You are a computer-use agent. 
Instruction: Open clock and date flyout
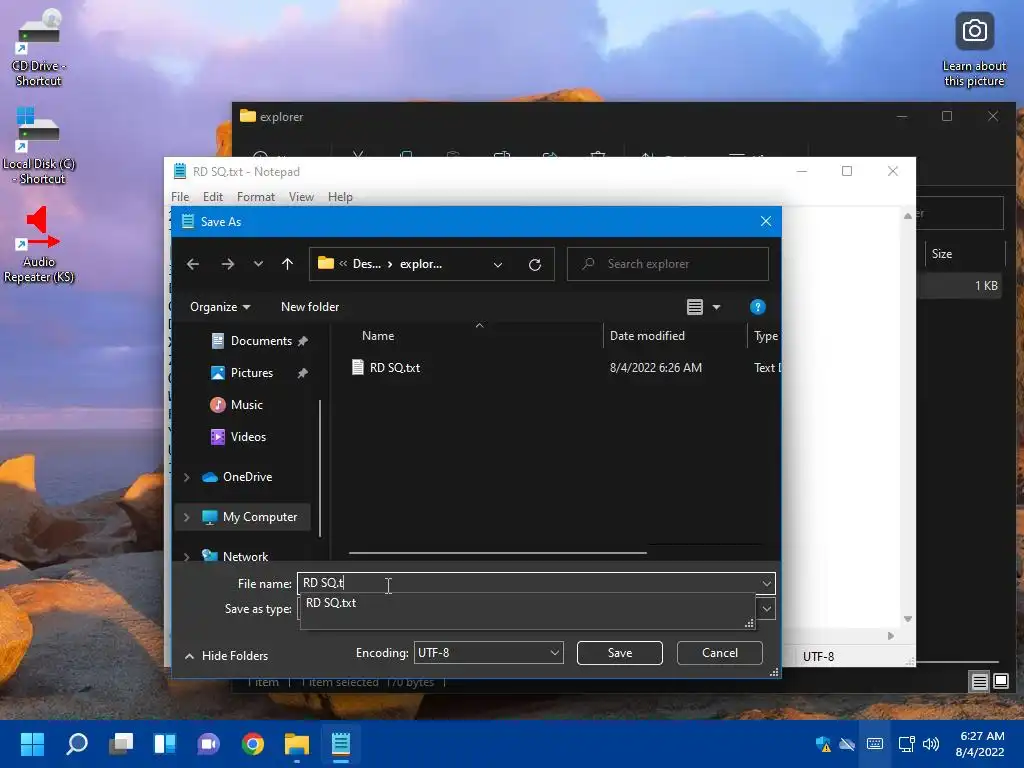[980, 744]
